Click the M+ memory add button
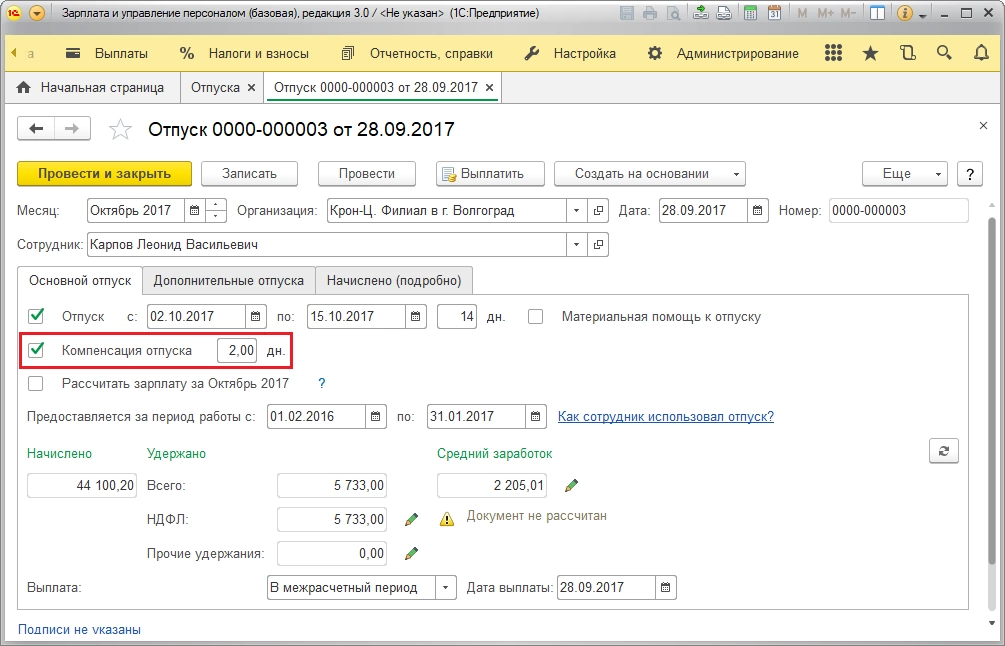This screenshot has height=646, width=1005. pos(825,13)
